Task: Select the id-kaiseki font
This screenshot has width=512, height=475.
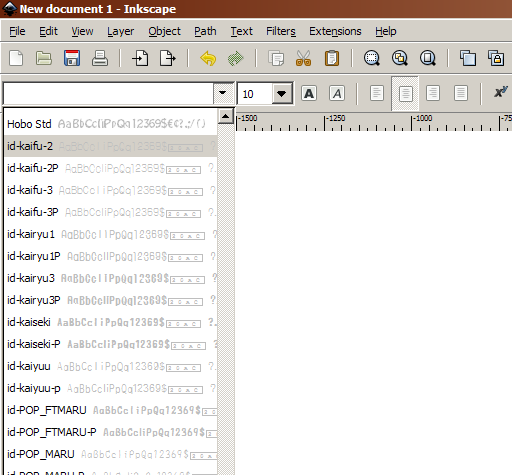Action: pos(111,322)
